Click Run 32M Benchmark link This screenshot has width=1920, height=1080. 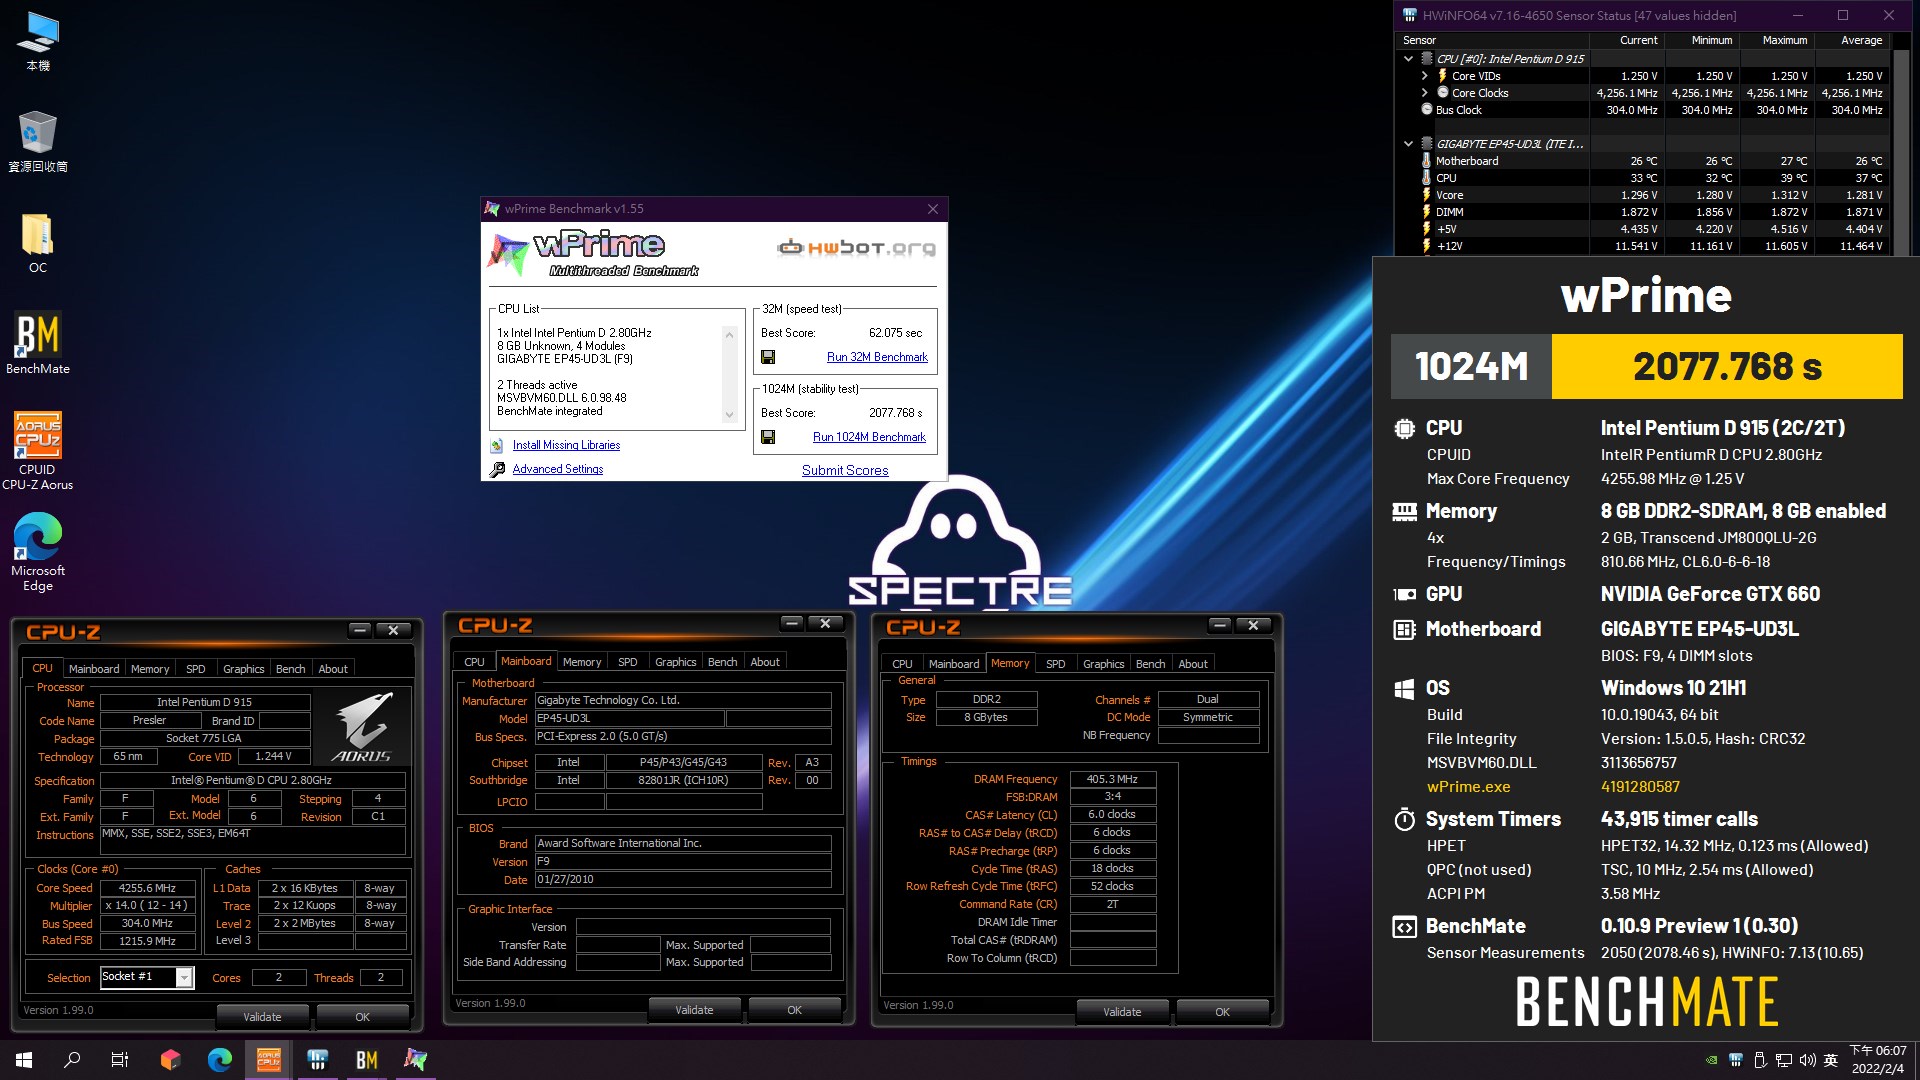pos(877,357)
